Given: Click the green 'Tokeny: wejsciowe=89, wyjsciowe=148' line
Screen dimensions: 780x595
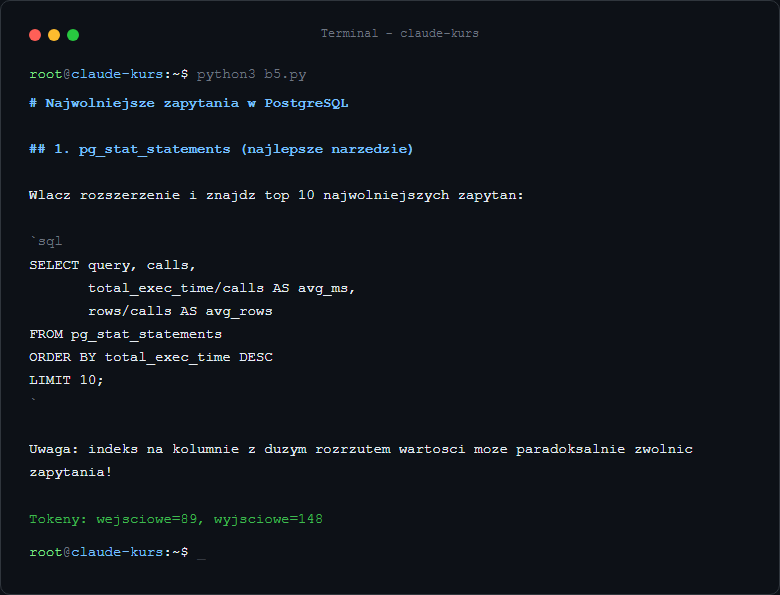Looking at the screenshot, I should [x=176, y=519].
